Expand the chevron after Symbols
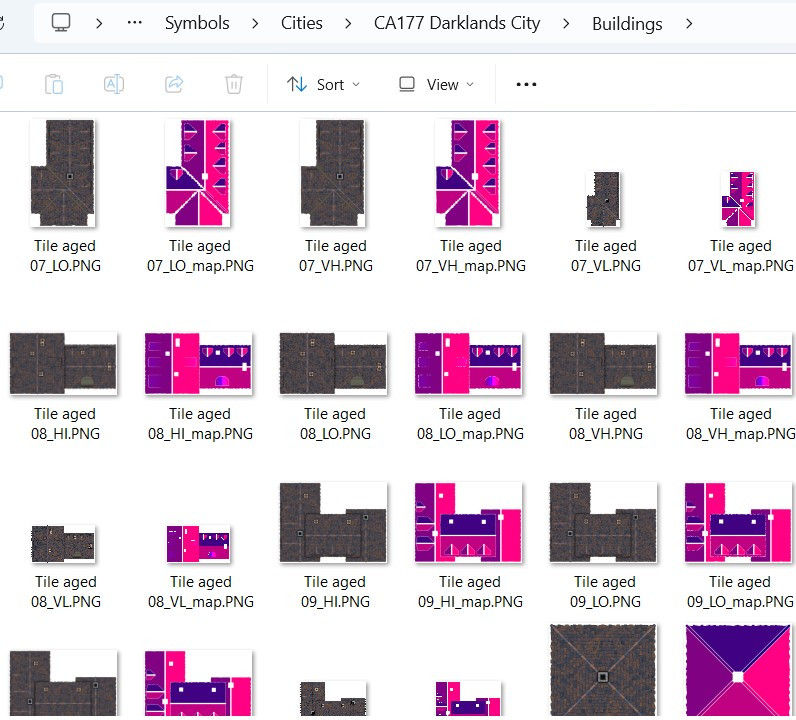This screenshot has height=720, width=796. pyautogui.click(x=255, y=23)
